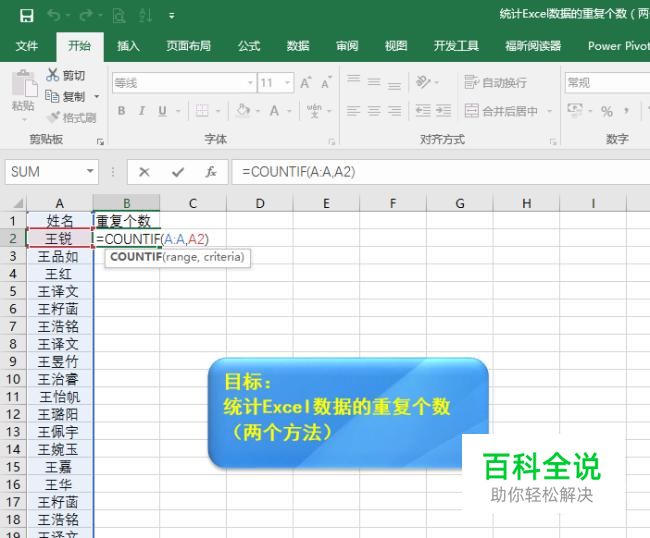Viewport: 650px width, 538px height.
Task: Click the COUNTIF function tooltip link
Action: [x=136, y=257]
